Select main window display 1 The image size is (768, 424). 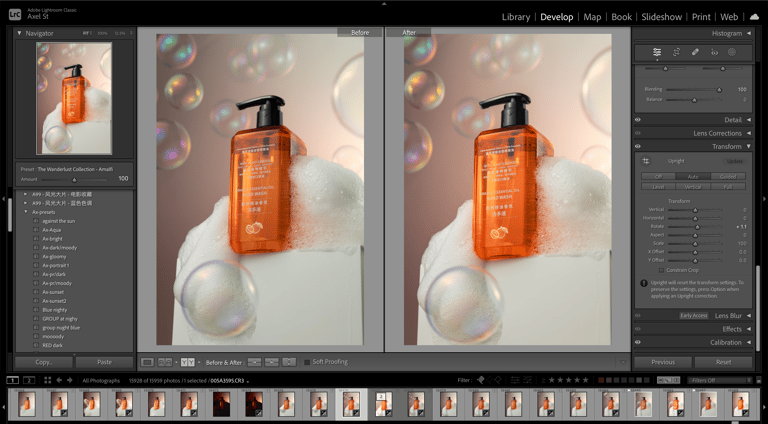(x=13, y=380)
